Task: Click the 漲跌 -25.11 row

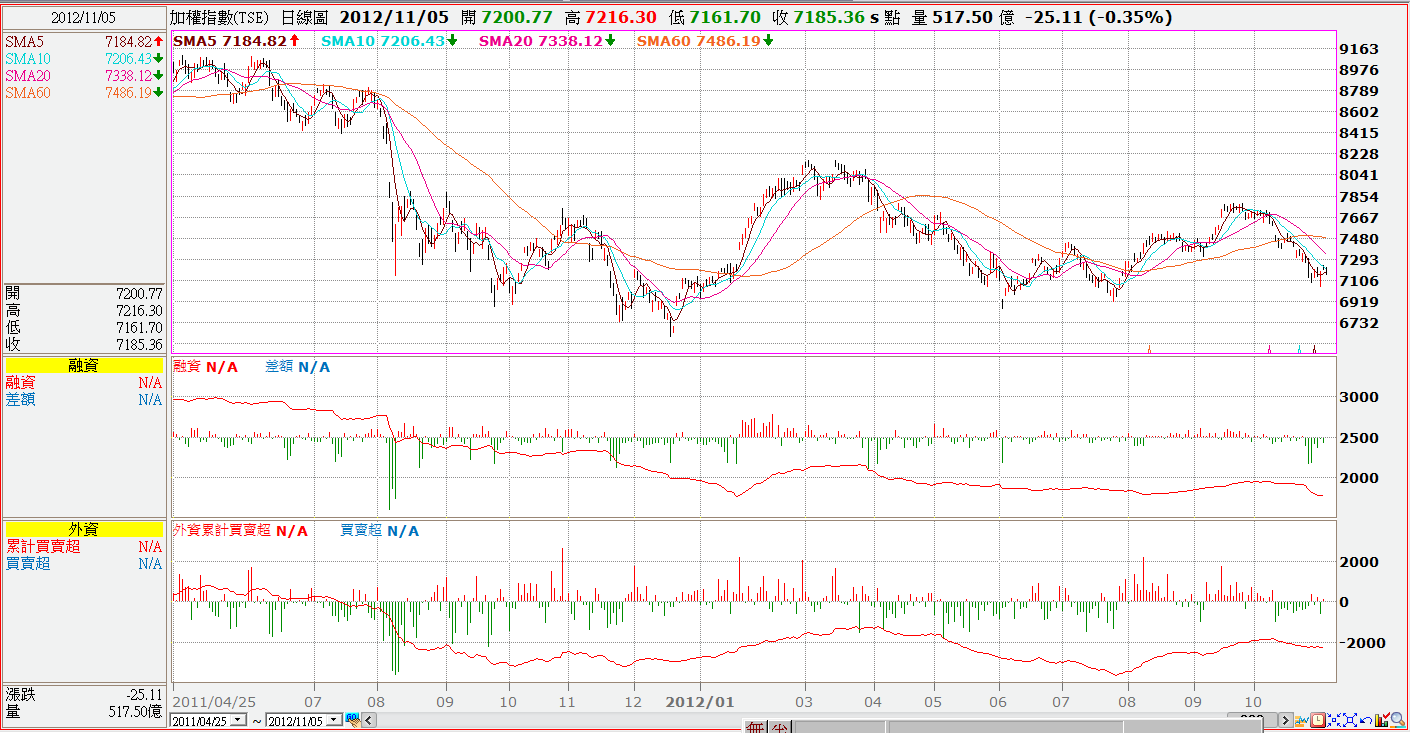Action: point(84,694)
